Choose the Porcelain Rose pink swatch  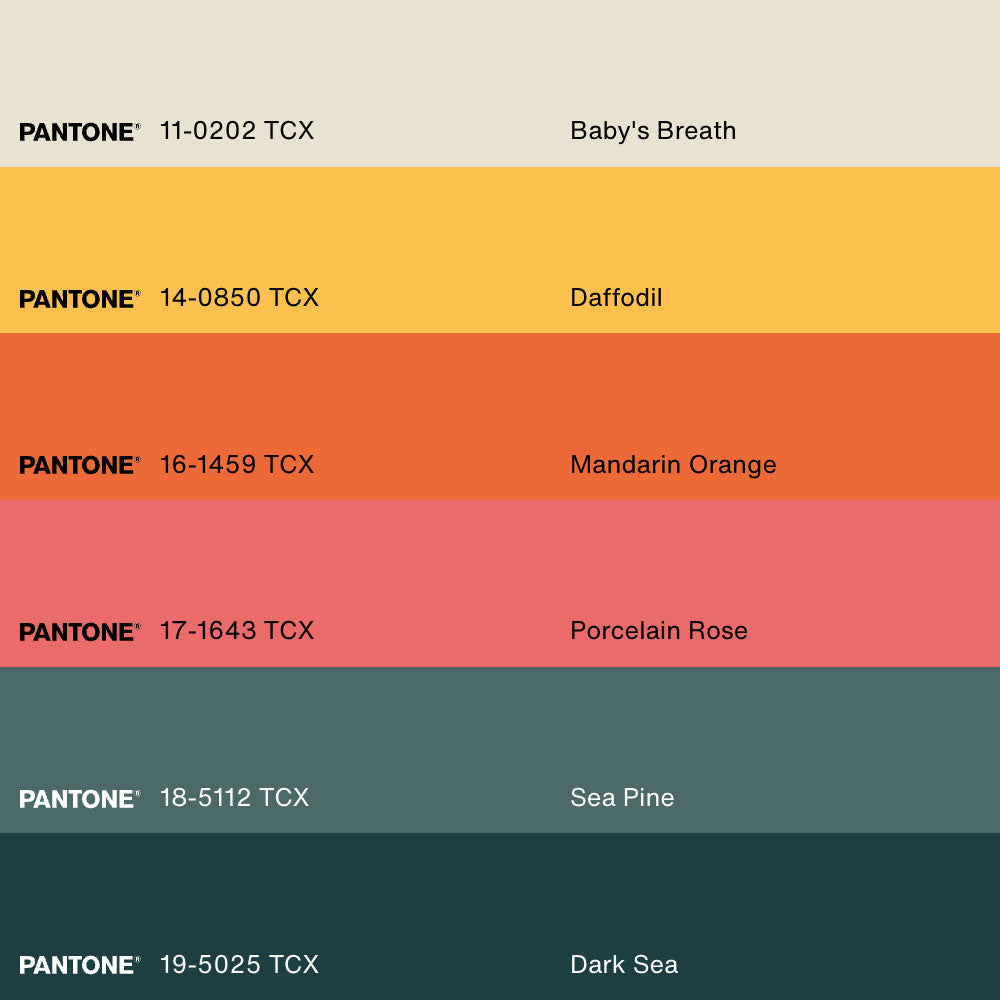(x=500, y=558)
